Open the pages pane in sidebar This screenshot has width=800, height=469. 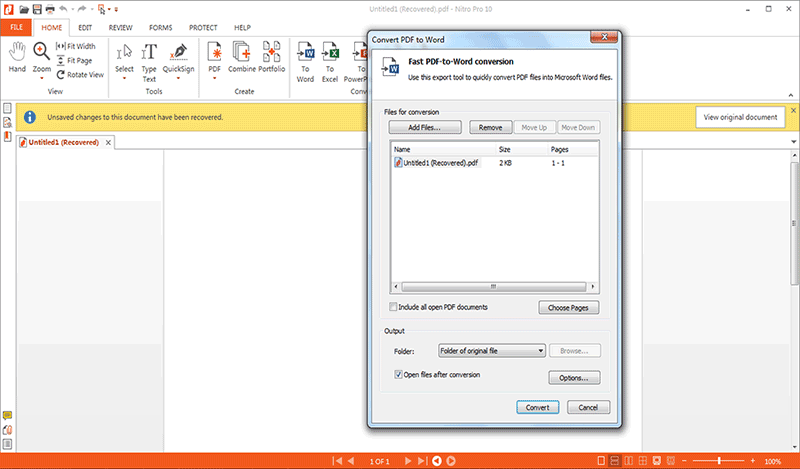7,108
